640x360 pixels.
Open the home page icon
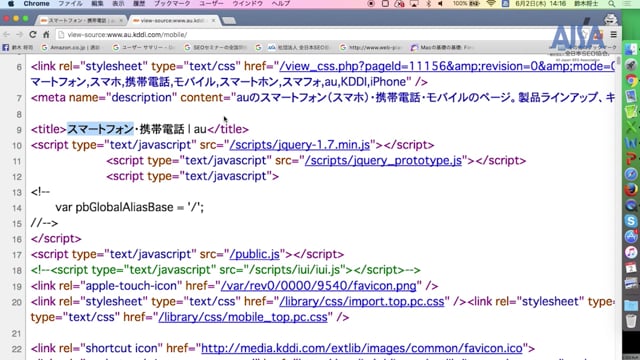[x=46, y=35]
